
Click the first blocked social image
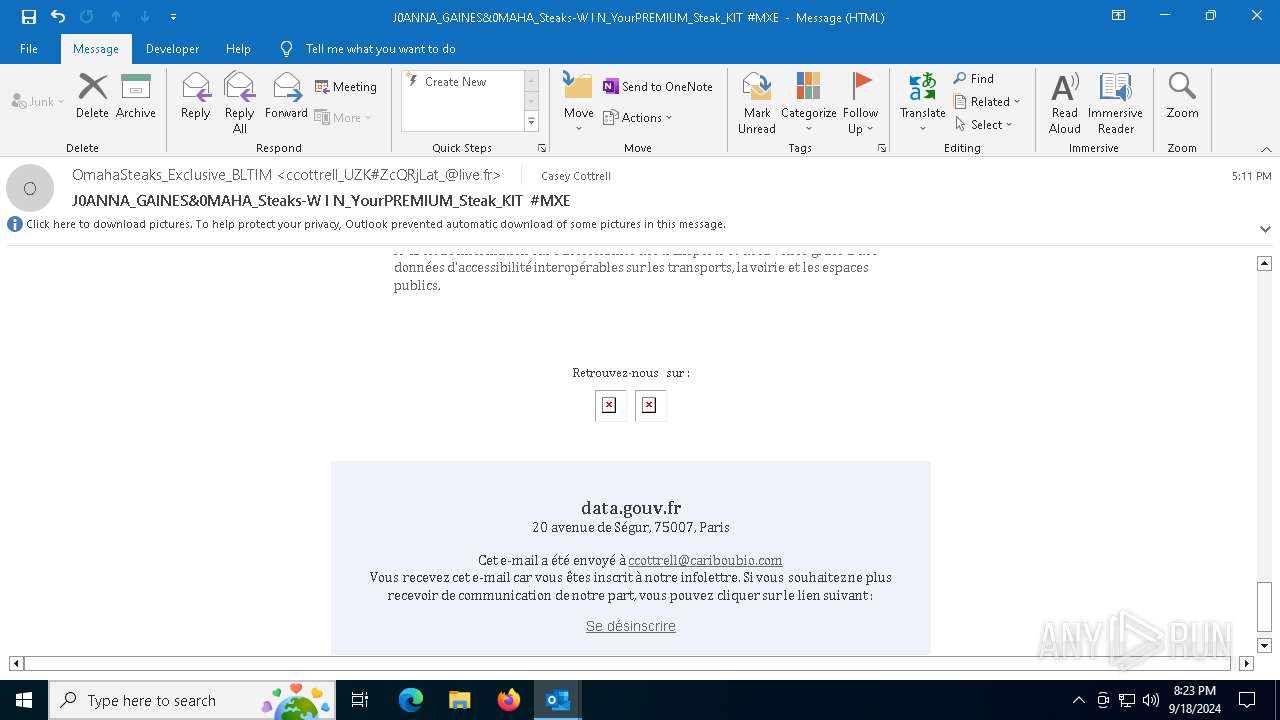click(x=610, y=405)
